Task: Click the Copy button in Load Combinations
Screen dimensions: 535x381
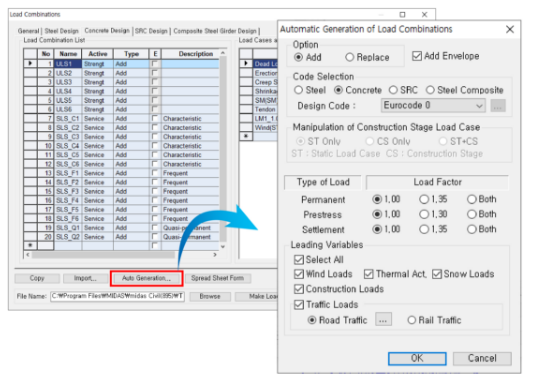Action: (37, 278)
